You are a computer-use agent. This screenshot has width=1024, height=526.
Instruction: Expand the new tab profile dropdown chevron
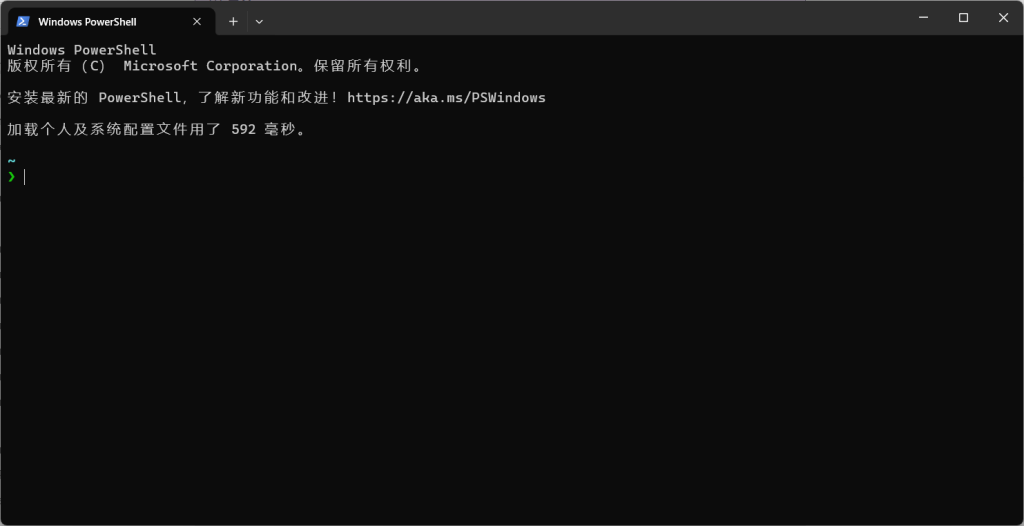click(259, 22)
